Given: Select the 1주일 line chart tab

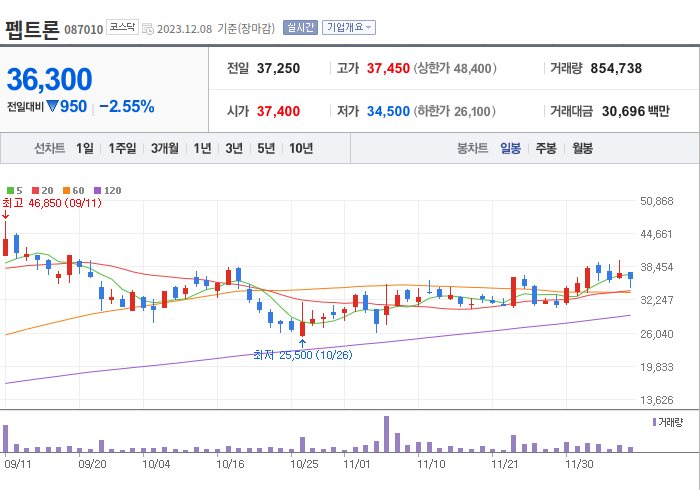Looking at the screenshot, I should (x=122, y=148).
